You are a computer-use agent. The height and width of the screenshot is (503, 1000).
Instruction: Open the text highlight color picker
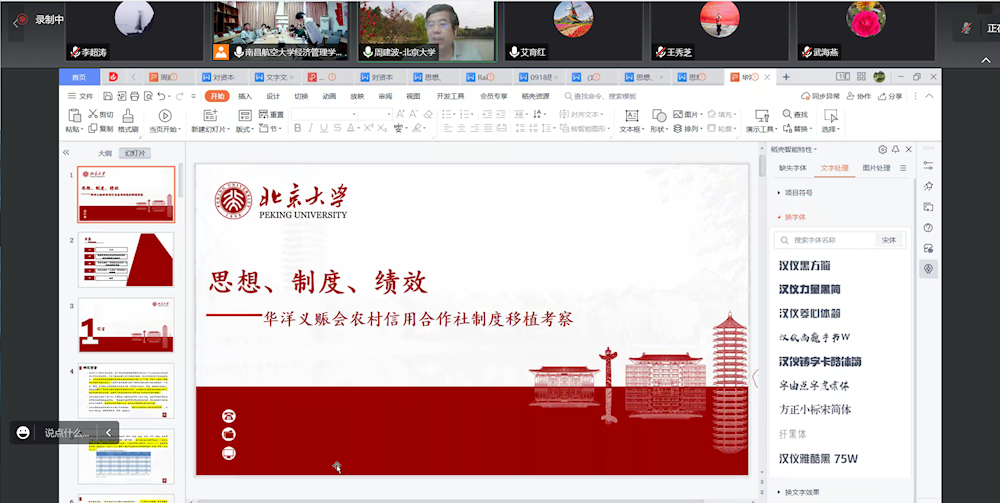tap(418, 128)
